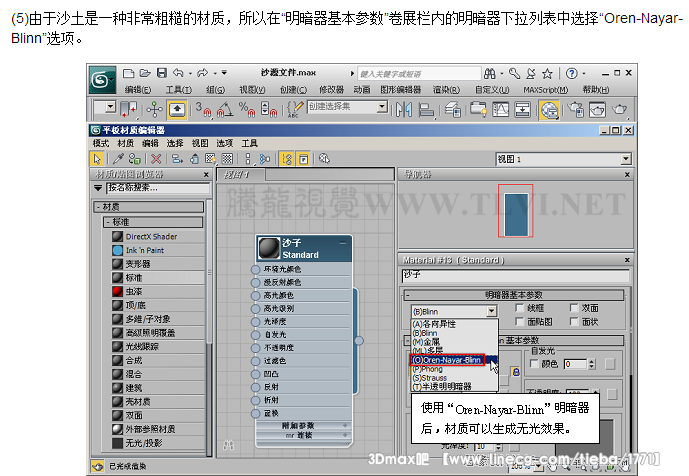Select the arrow Select tool in material editor
Image resolution: width=689 pixels, height=476 pixels.
(x=97, y=159)
